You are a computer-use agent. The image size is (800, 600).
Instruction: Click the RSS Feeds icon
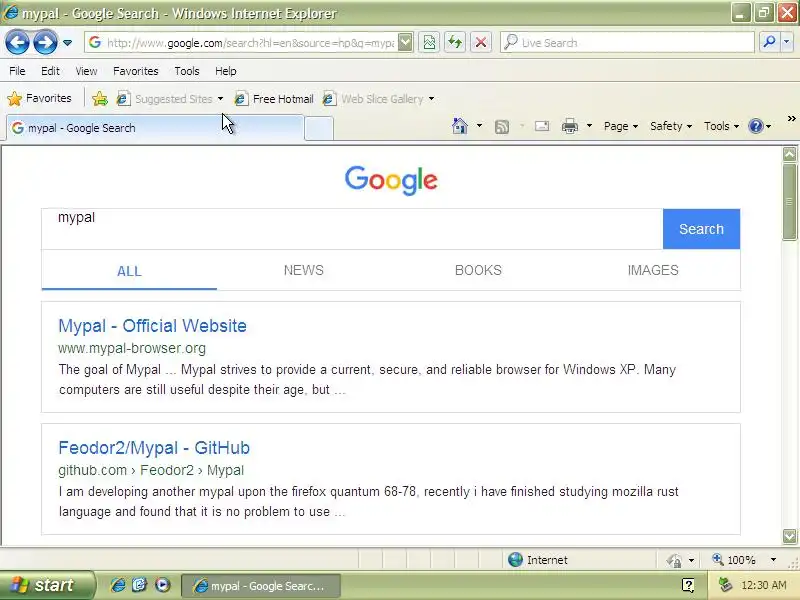pyautogui.click(x=502, y=127)
